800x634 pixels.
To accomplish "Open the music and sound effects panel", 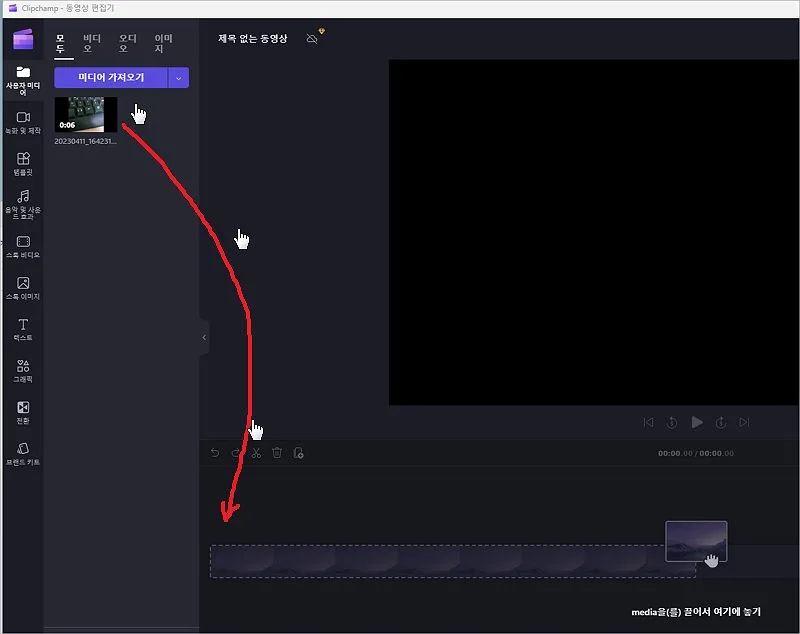I will click(23, 203).
